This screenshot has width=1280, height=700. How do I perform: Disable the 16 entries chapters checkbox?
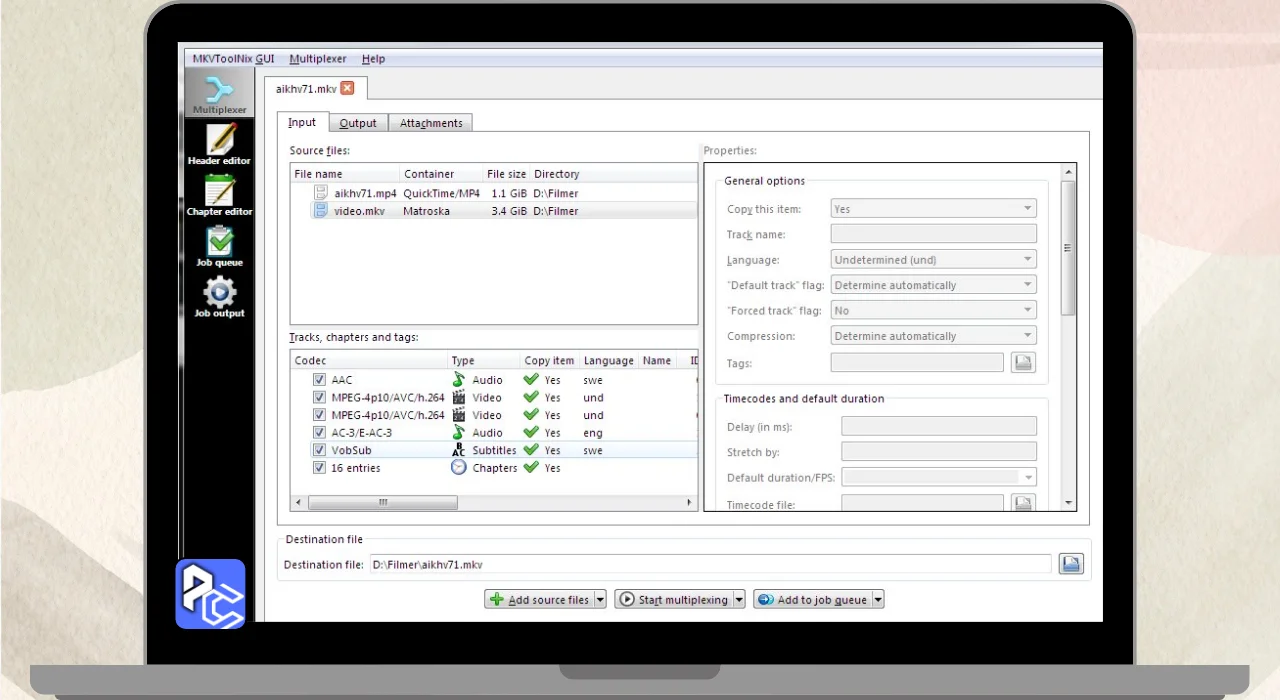click(x=319, y=468)
